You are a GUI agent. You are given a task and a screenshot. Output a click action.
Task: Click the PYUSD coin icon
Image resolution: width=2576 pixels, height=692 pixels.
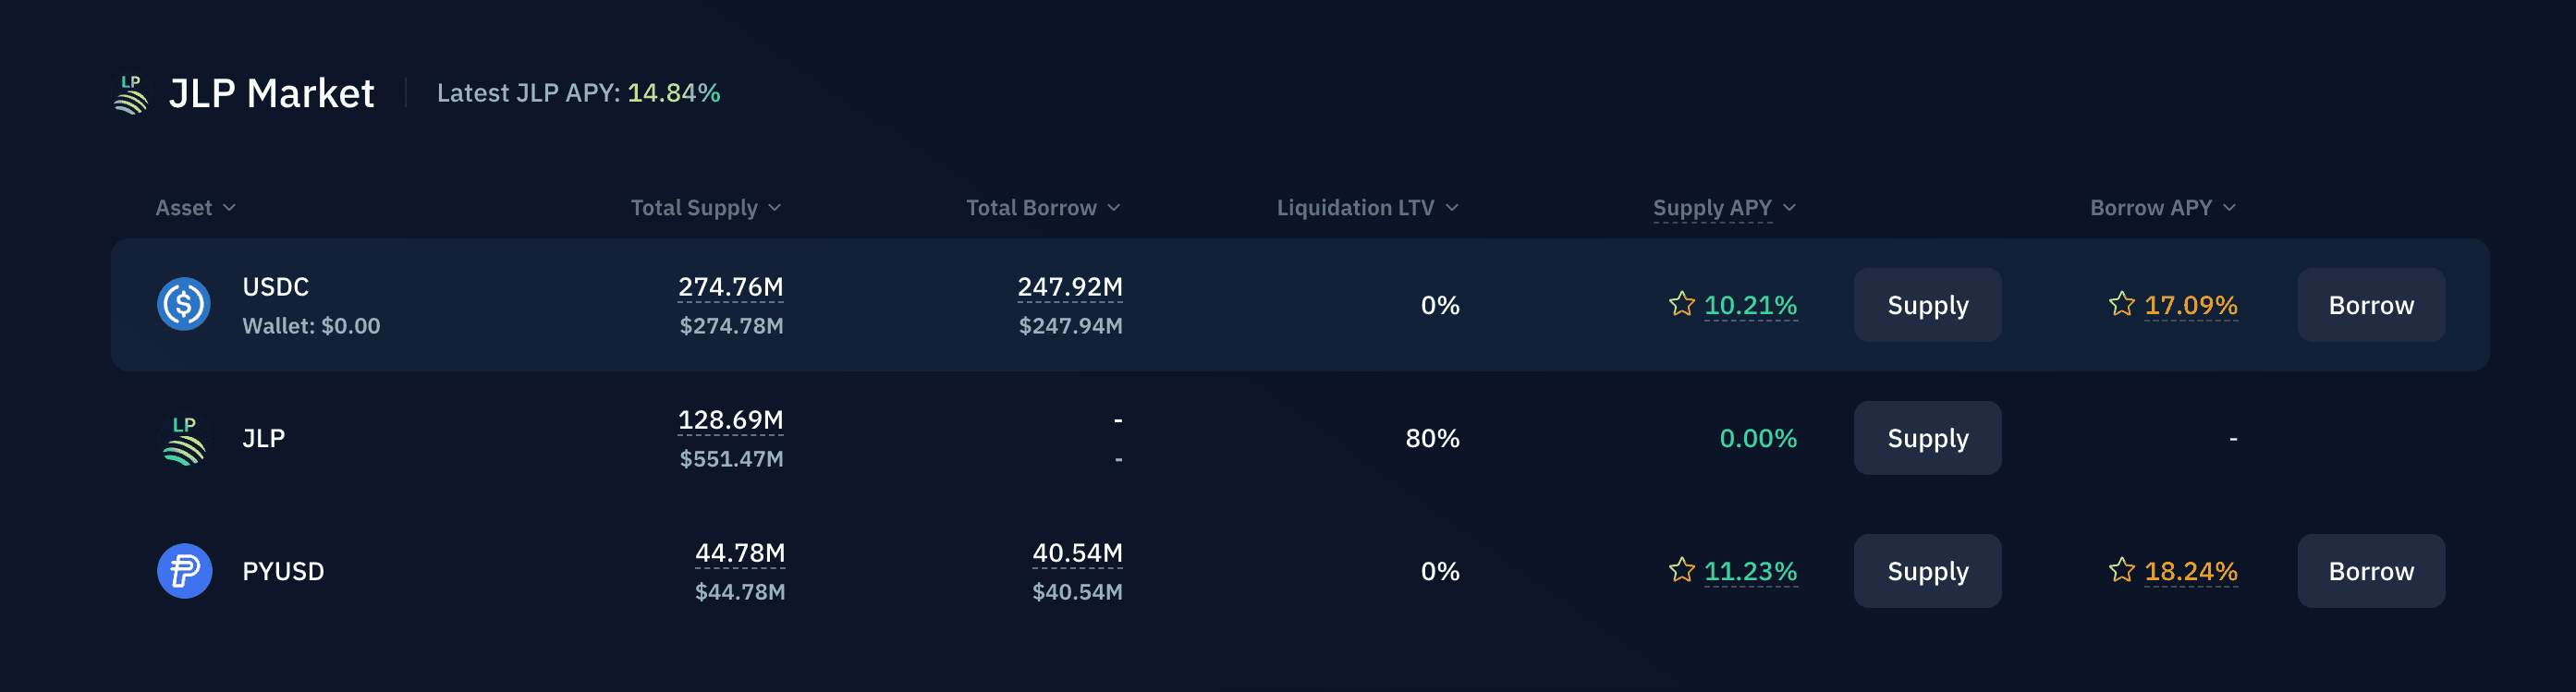pos(184,571)
